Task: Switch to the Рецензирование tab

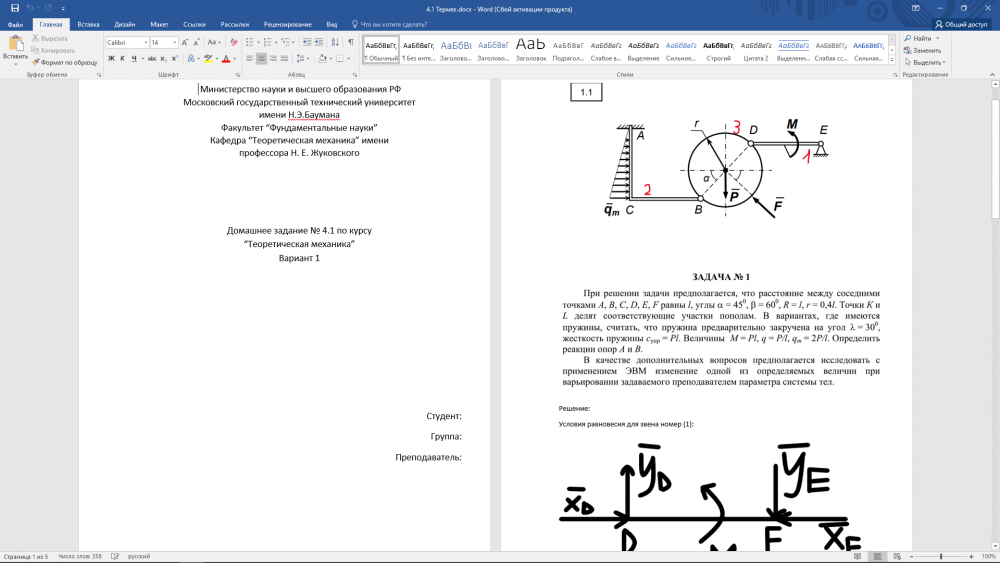Action: (x=289, y=23)
